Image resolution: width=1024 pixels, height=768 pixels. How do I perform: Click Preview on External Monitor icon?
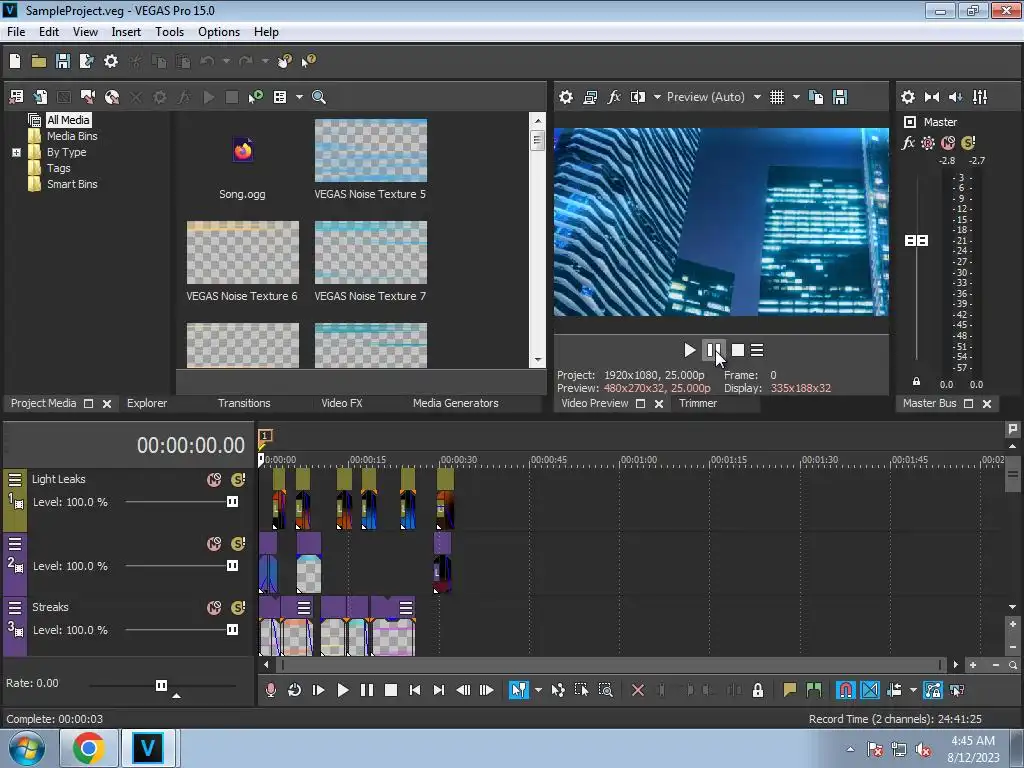tap(590, 97)
